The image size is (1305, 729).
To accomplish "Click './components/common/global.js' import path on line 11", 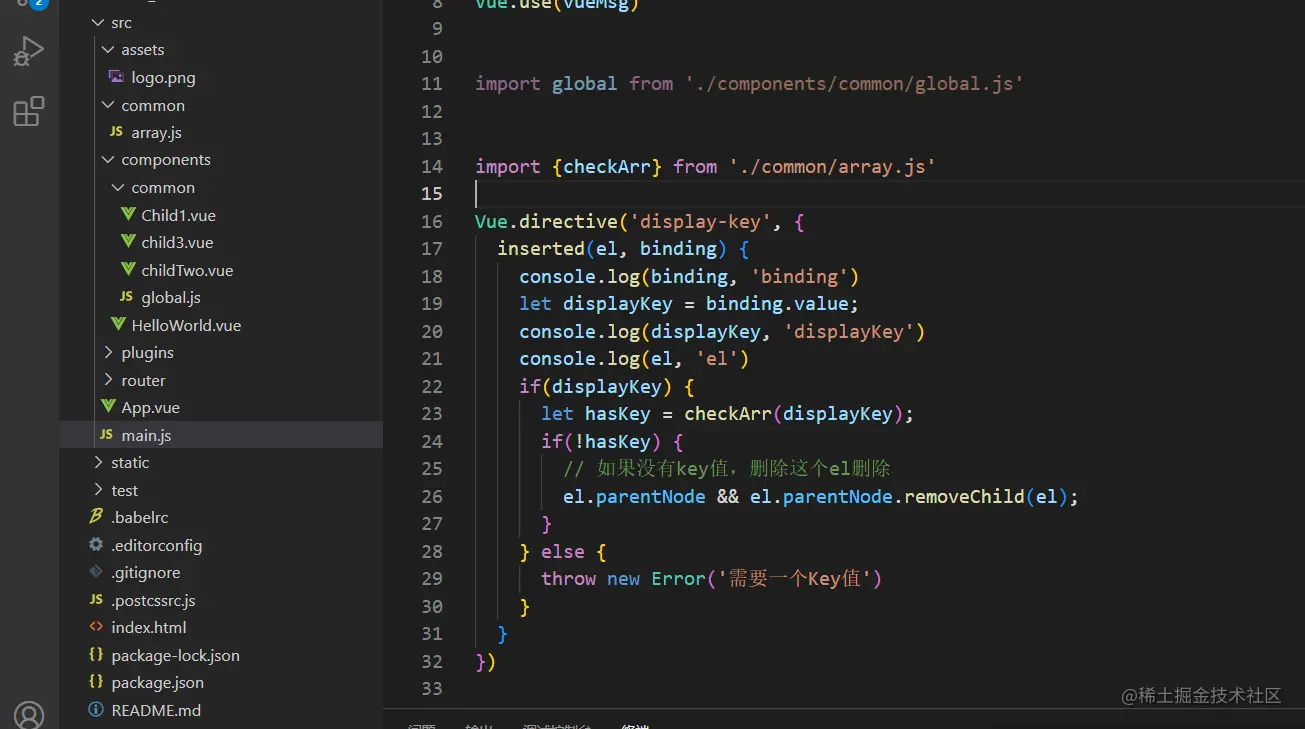I will click(x=854, y=84).
